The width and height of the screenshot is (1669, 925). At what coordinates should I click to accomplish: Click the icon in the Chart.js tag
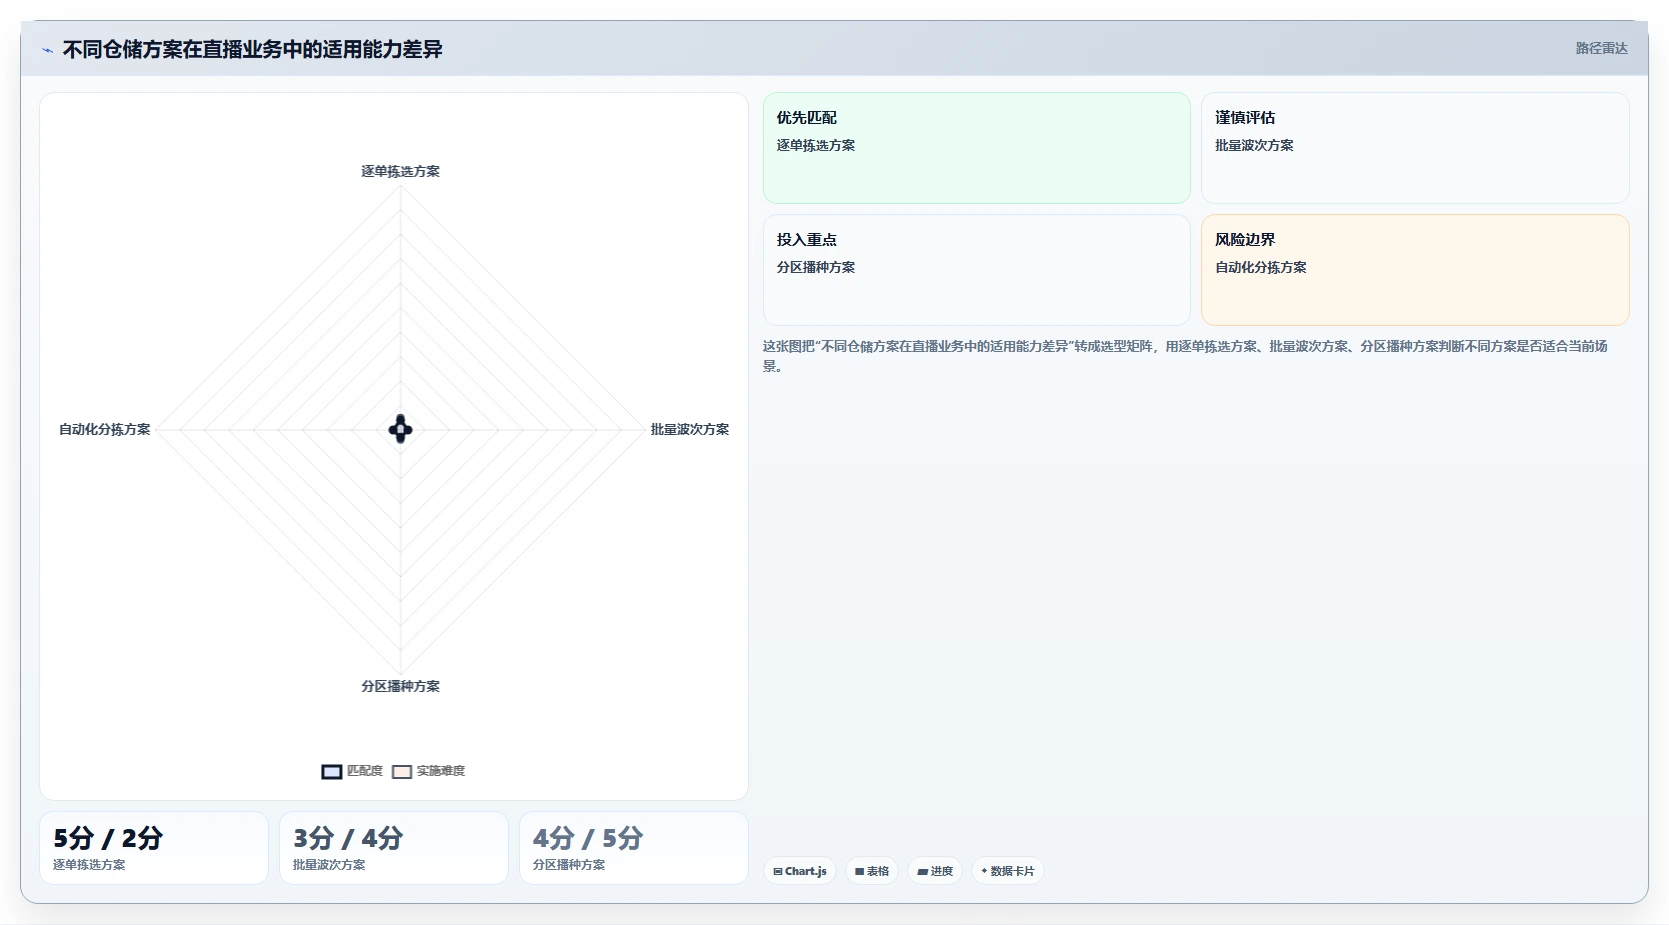[778, 872]
